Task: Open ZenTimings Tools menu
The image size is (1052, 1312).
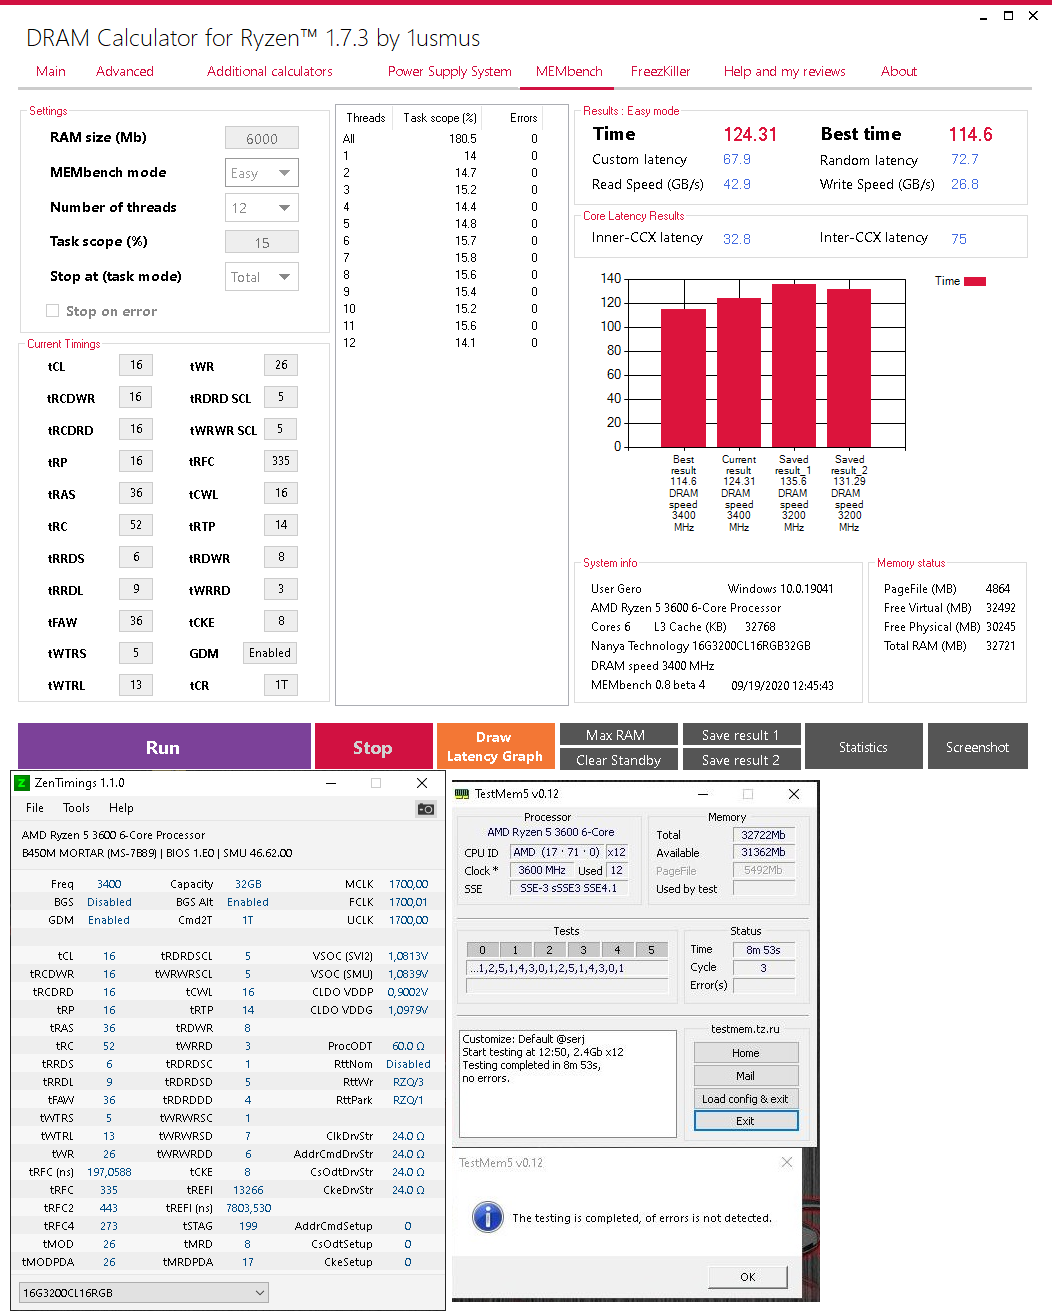Action: 76,808
